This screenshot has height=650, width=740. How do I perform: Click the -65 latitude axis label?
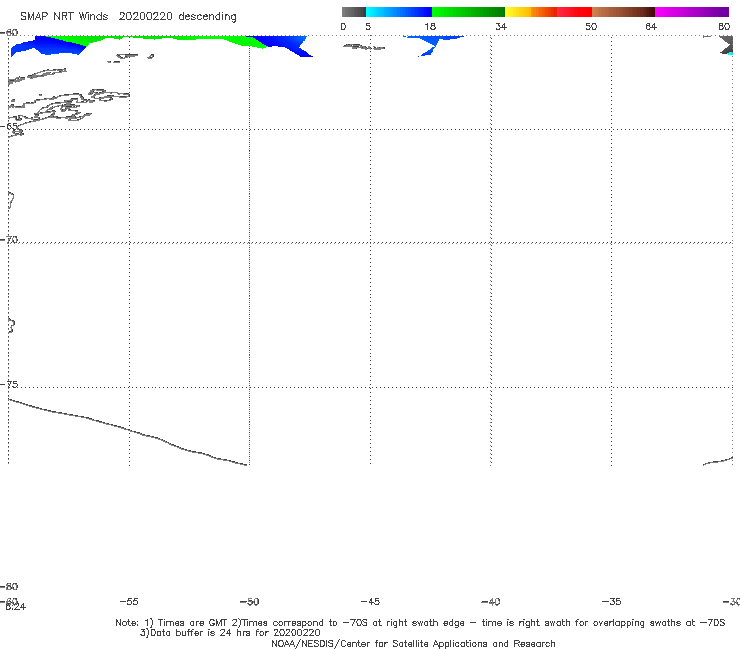tap(9, 126)
